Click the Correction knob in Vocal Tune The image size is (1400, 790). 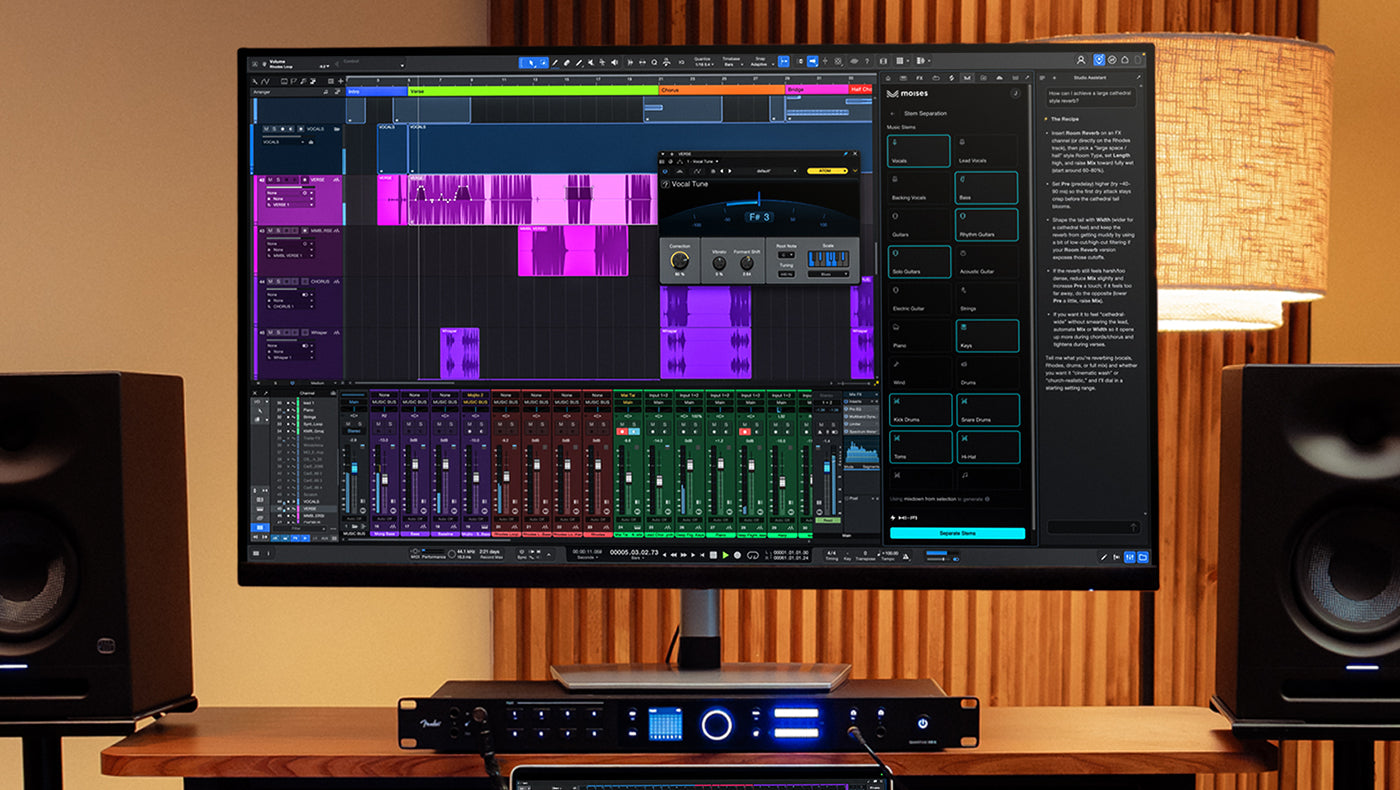point(680,260)
